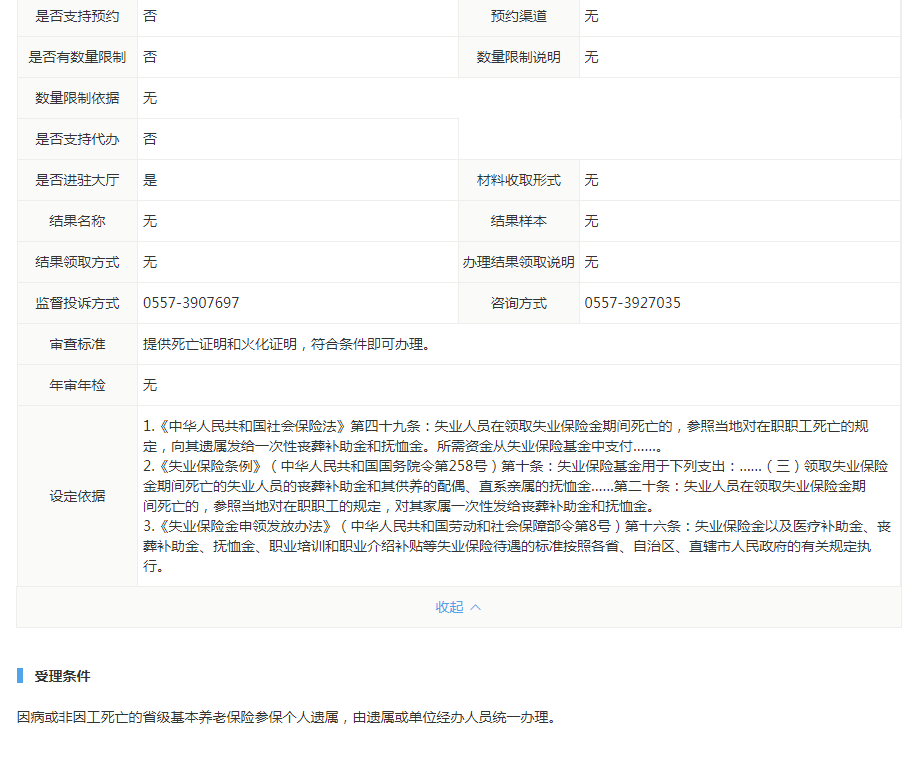Click the review standard text about 死亡证明和火化证明
The image size is (913, 763).
pyautogui.click(x=286, y=344)
